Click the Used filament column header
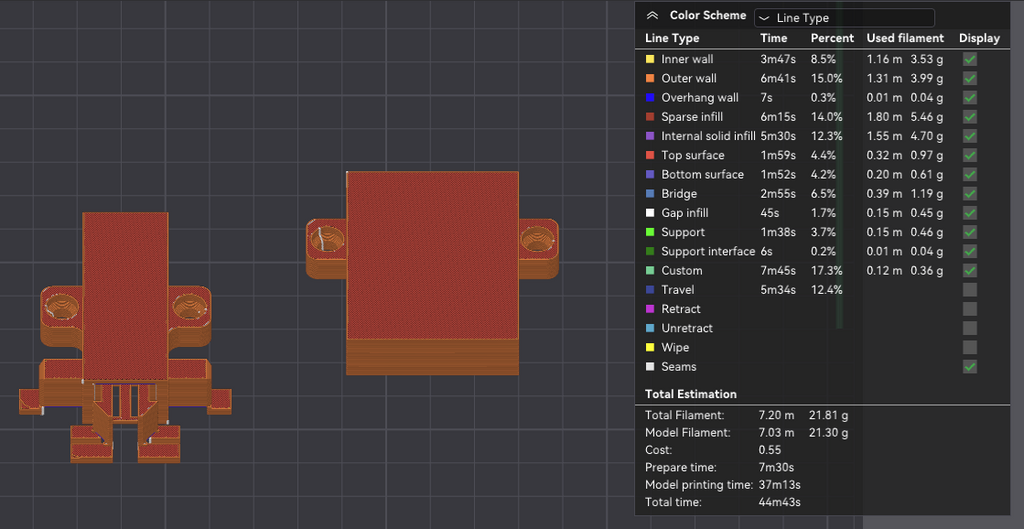This screenshot has width=1024, height=529. pyautogui.click(x=905, y=39)
